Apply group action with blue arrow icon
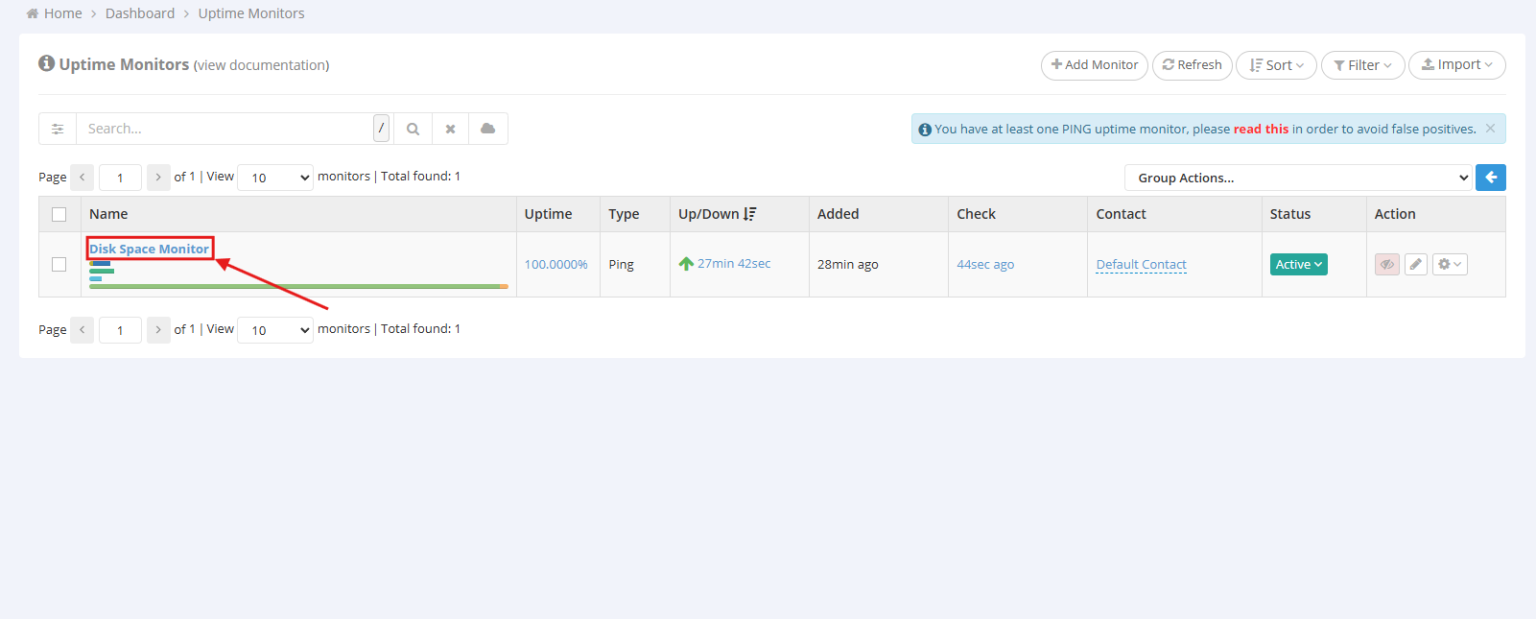 [1490, 177]
